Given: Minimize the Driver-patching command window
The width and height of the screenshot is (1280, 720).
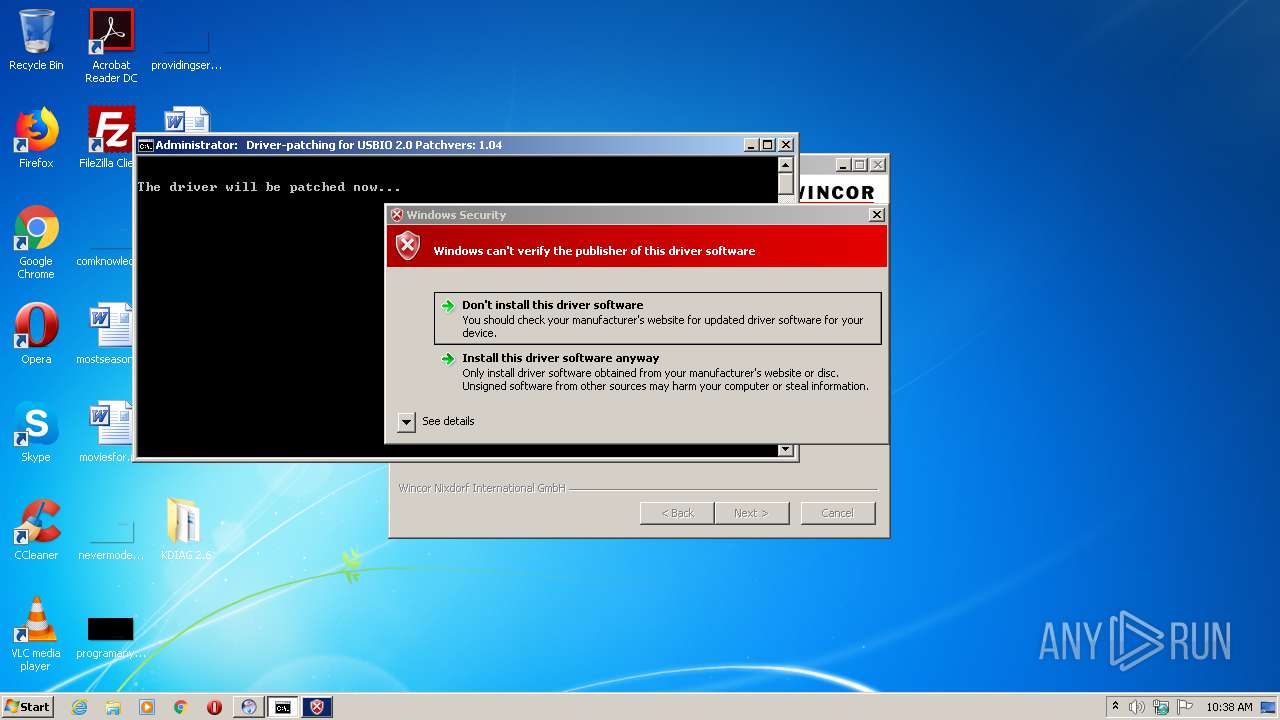Looking at the screenshot, I should [x=751, y=145].
